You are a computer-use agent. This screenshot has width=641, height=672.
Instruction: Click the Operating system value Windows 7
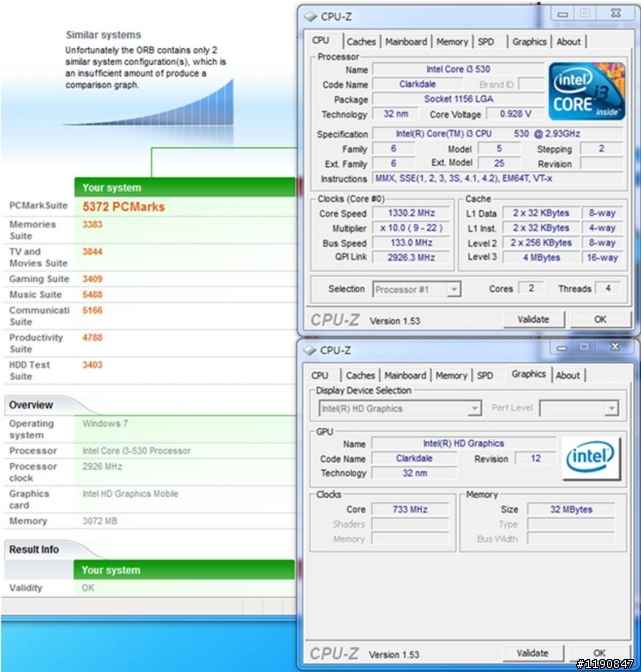point(105,423)
